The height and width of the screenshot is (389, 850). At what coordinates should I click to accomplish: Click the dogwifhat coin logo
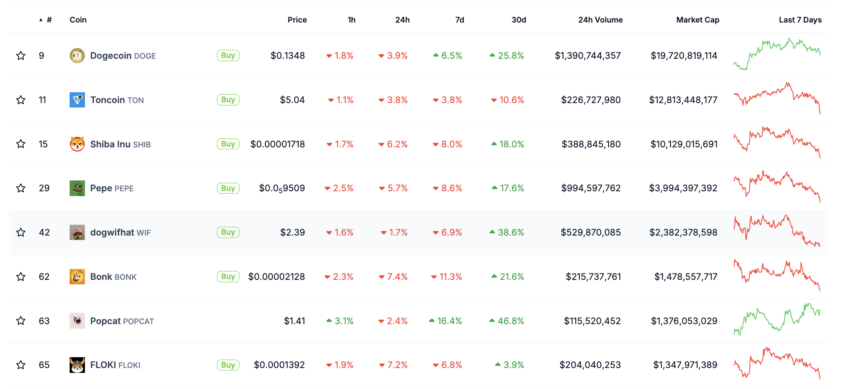click(x=77, y=232)
